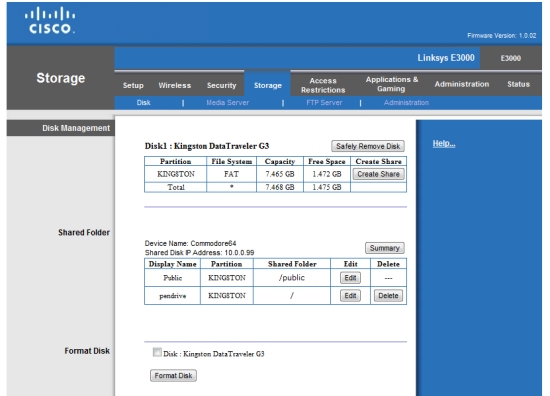The height and width of the screenshot is (396, 550).
Task: Click the Firmware Version 1.0.02 text
Action: [502, 36]
